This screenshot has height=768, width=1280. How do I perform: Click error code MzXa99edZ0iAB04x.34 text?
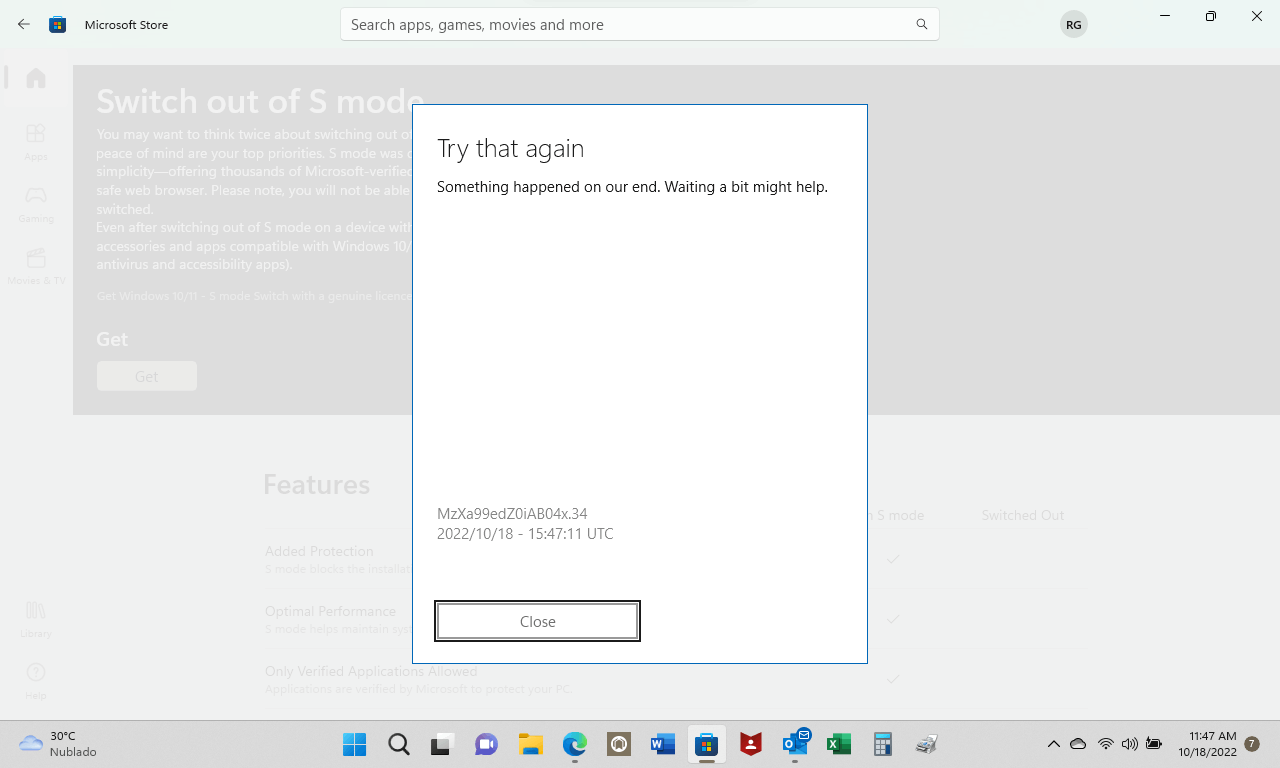point(512,514)
